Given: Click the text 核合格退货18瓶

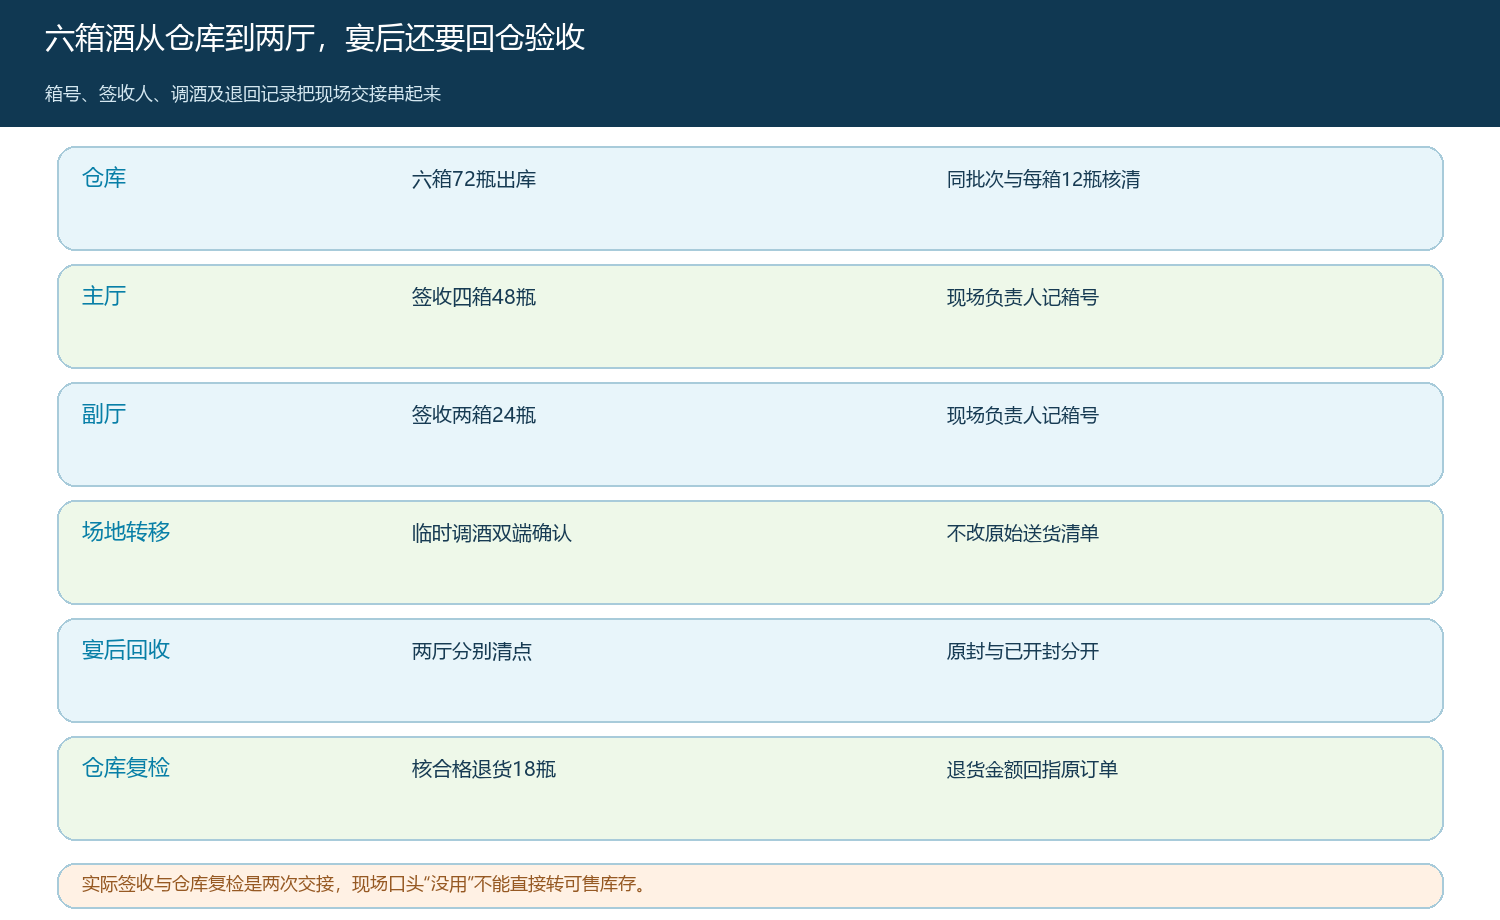Looking at the screenshot, I should coord(484,770).
